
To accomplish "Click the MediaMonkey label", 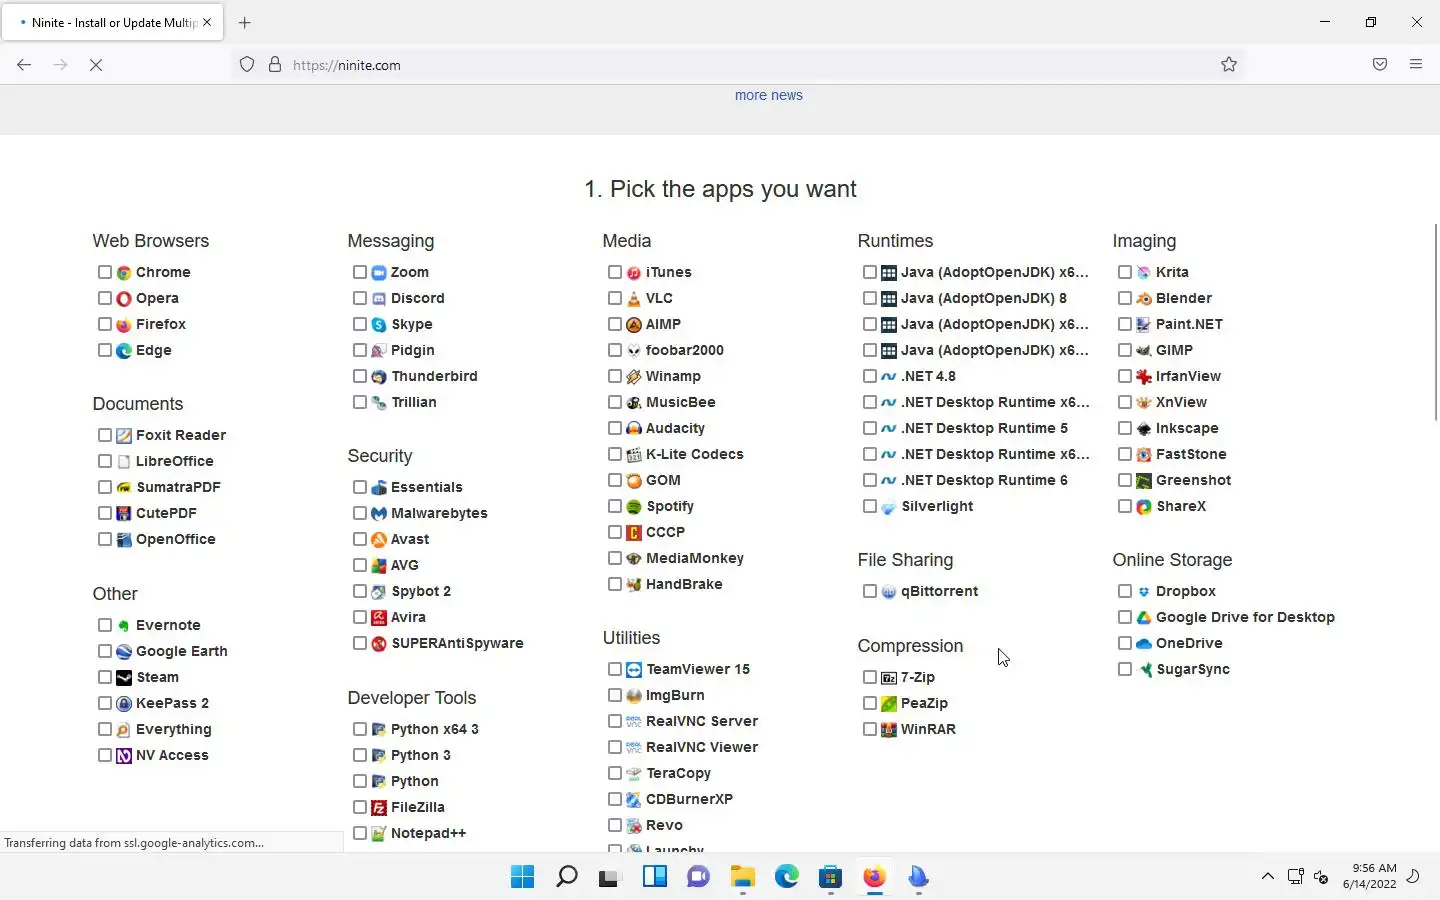I will (695, 558).
